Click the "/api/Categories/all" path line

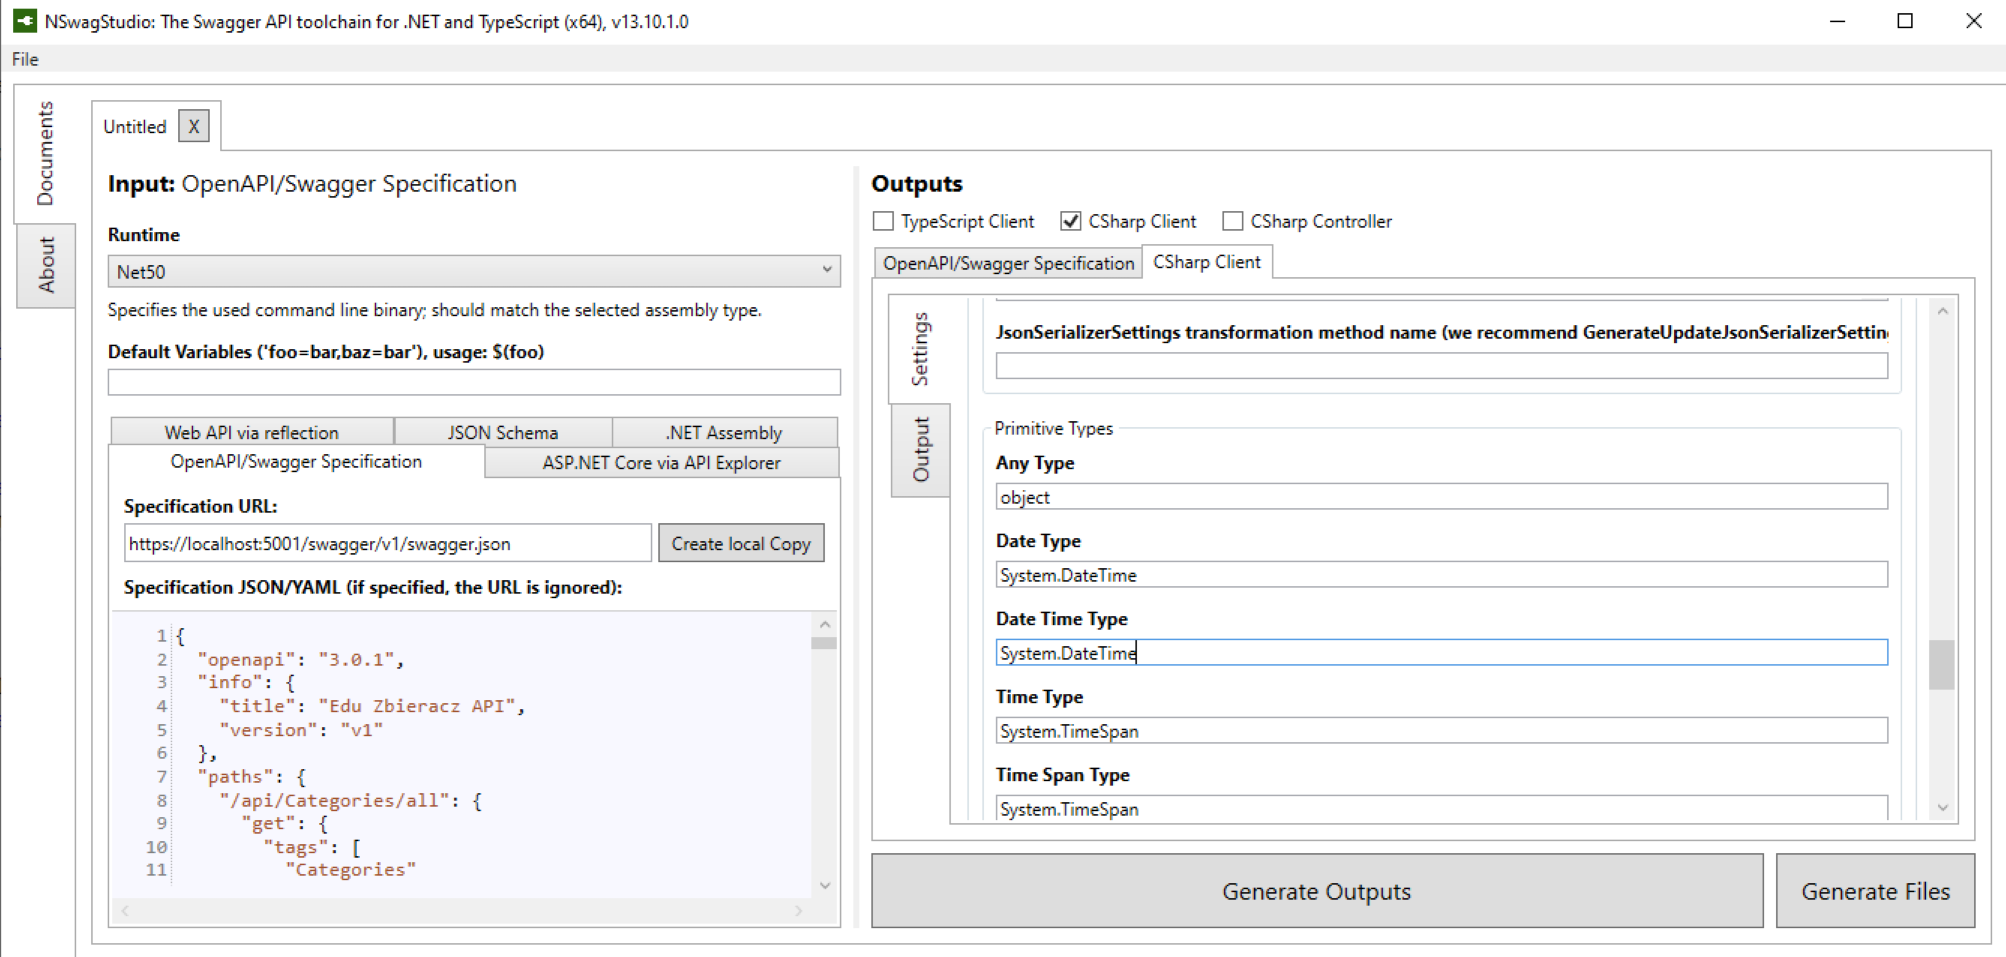(x=350, y=800)
